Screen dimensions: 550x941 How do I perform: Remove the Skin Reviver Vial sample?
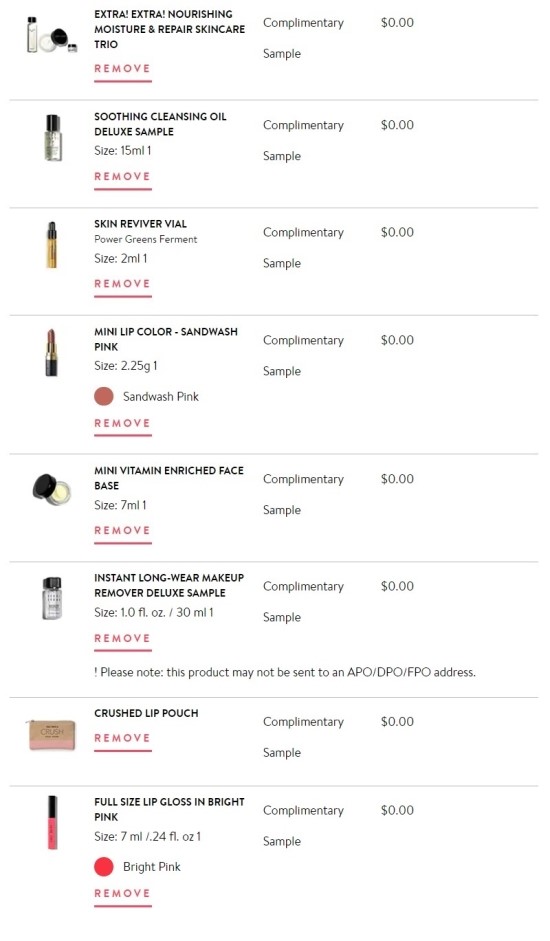coord(122,284)
